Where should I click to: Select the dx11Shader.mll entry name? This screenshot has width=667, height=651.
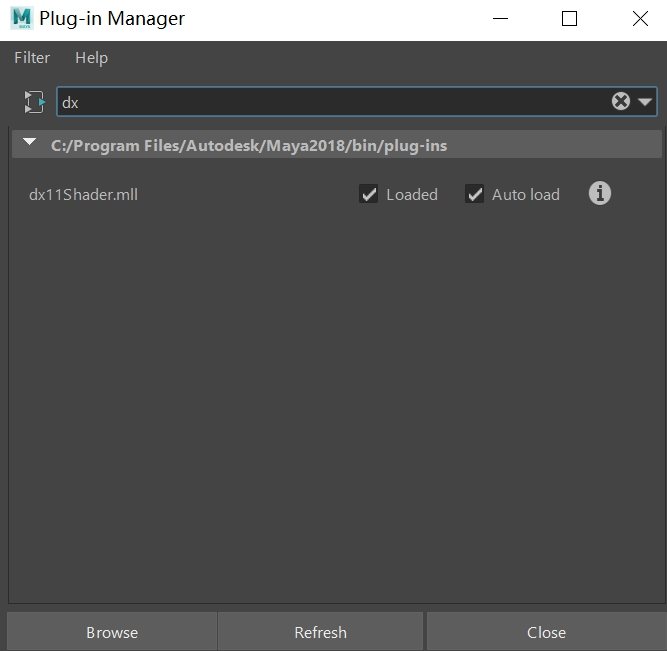click(83, 194)
